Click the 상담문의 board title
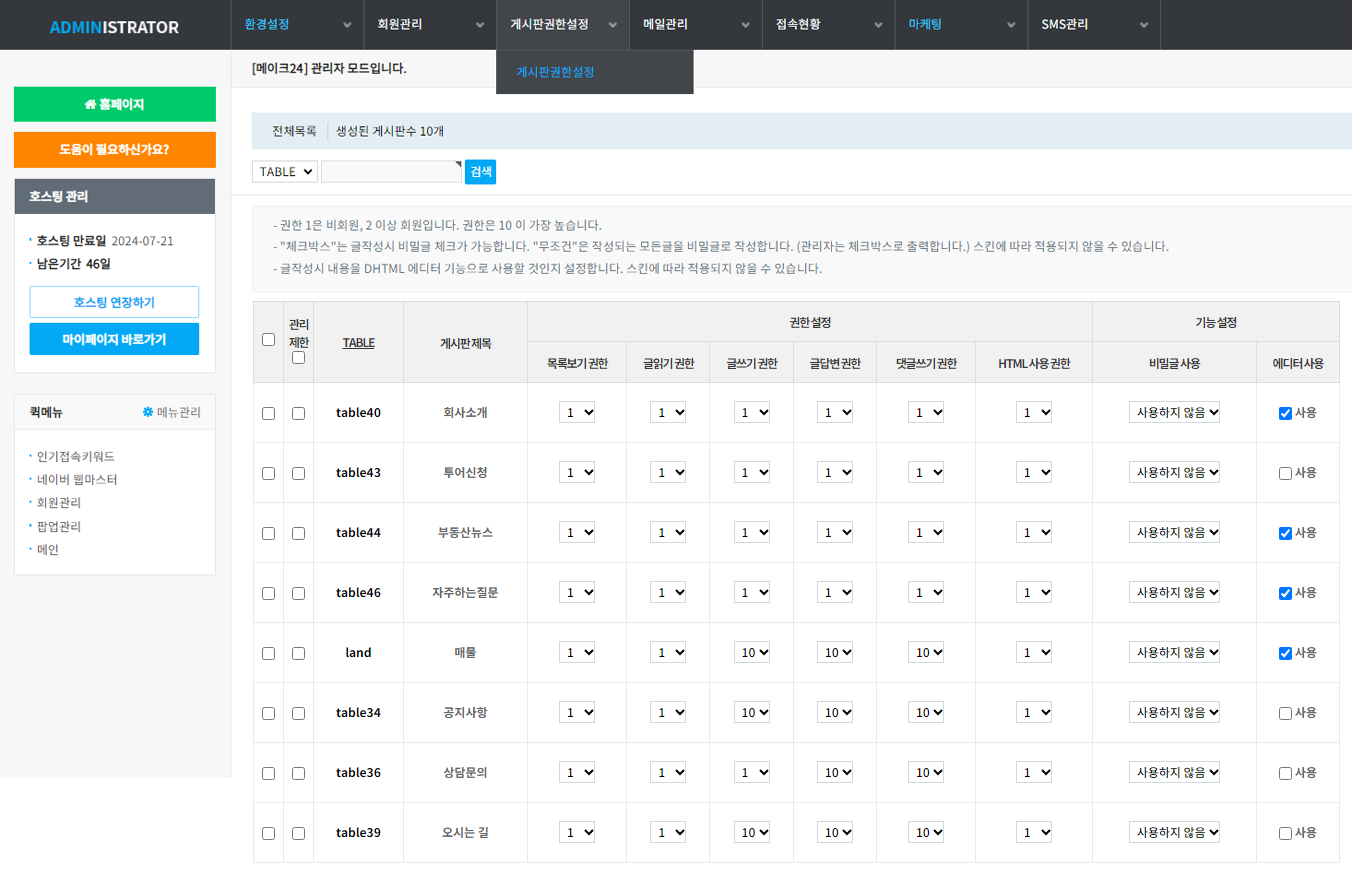The height and width of the screenshot is (876, 1352). pos(465,772)
